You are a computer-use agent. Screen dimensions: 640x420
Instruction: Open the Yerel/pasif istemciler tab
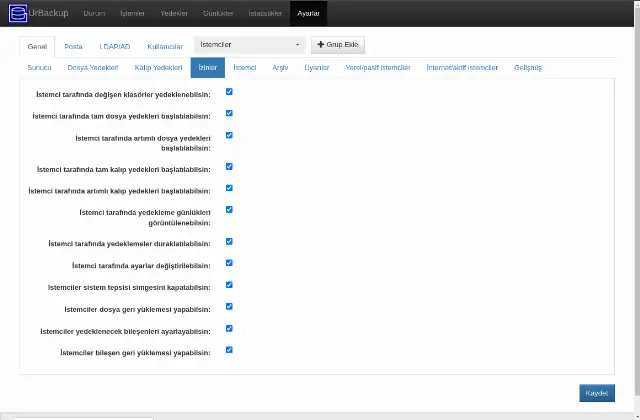378,68
